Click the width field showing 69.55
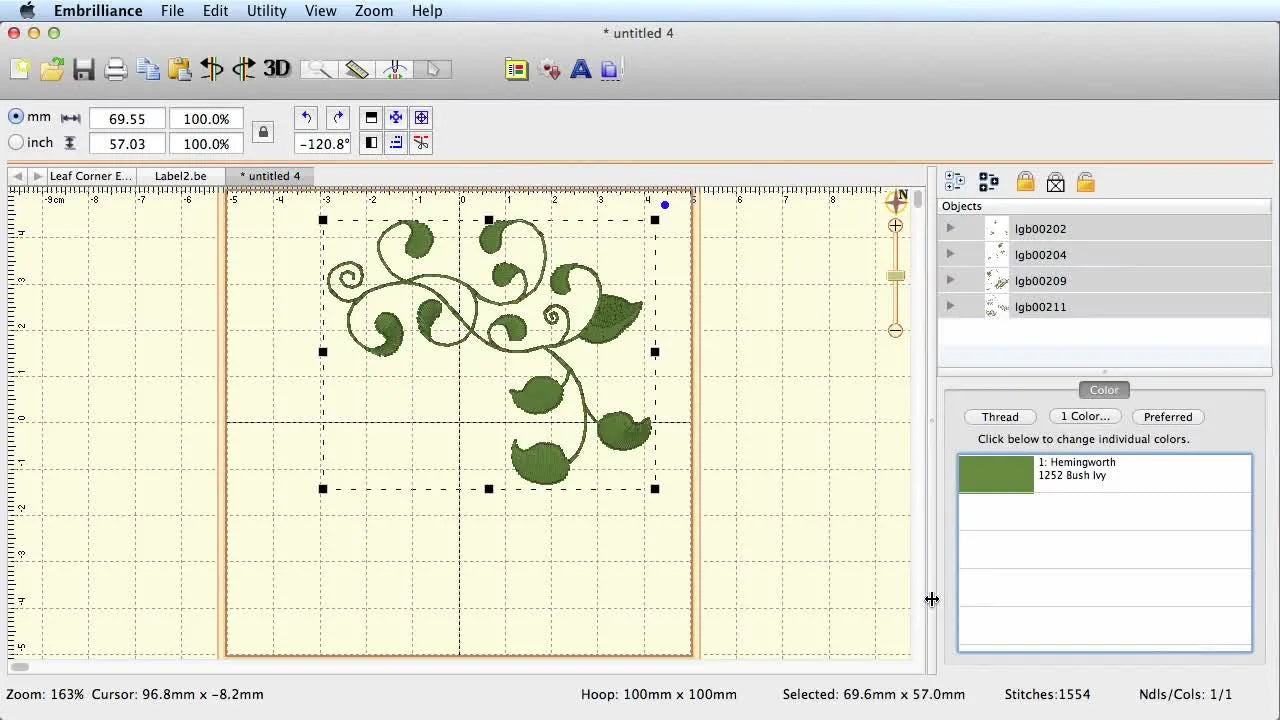Image resolution: width=1280 pixels, height=720 pixels. point(127,118)
